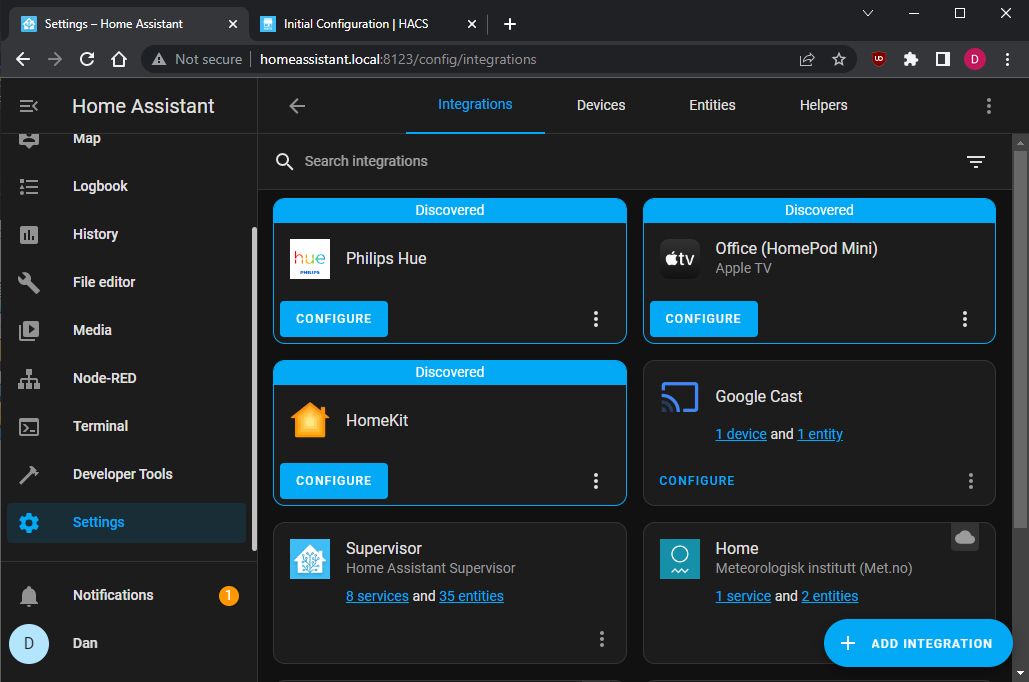Click the Add Integration button
The image size is (1029, 682).
(x=918, y=643)
